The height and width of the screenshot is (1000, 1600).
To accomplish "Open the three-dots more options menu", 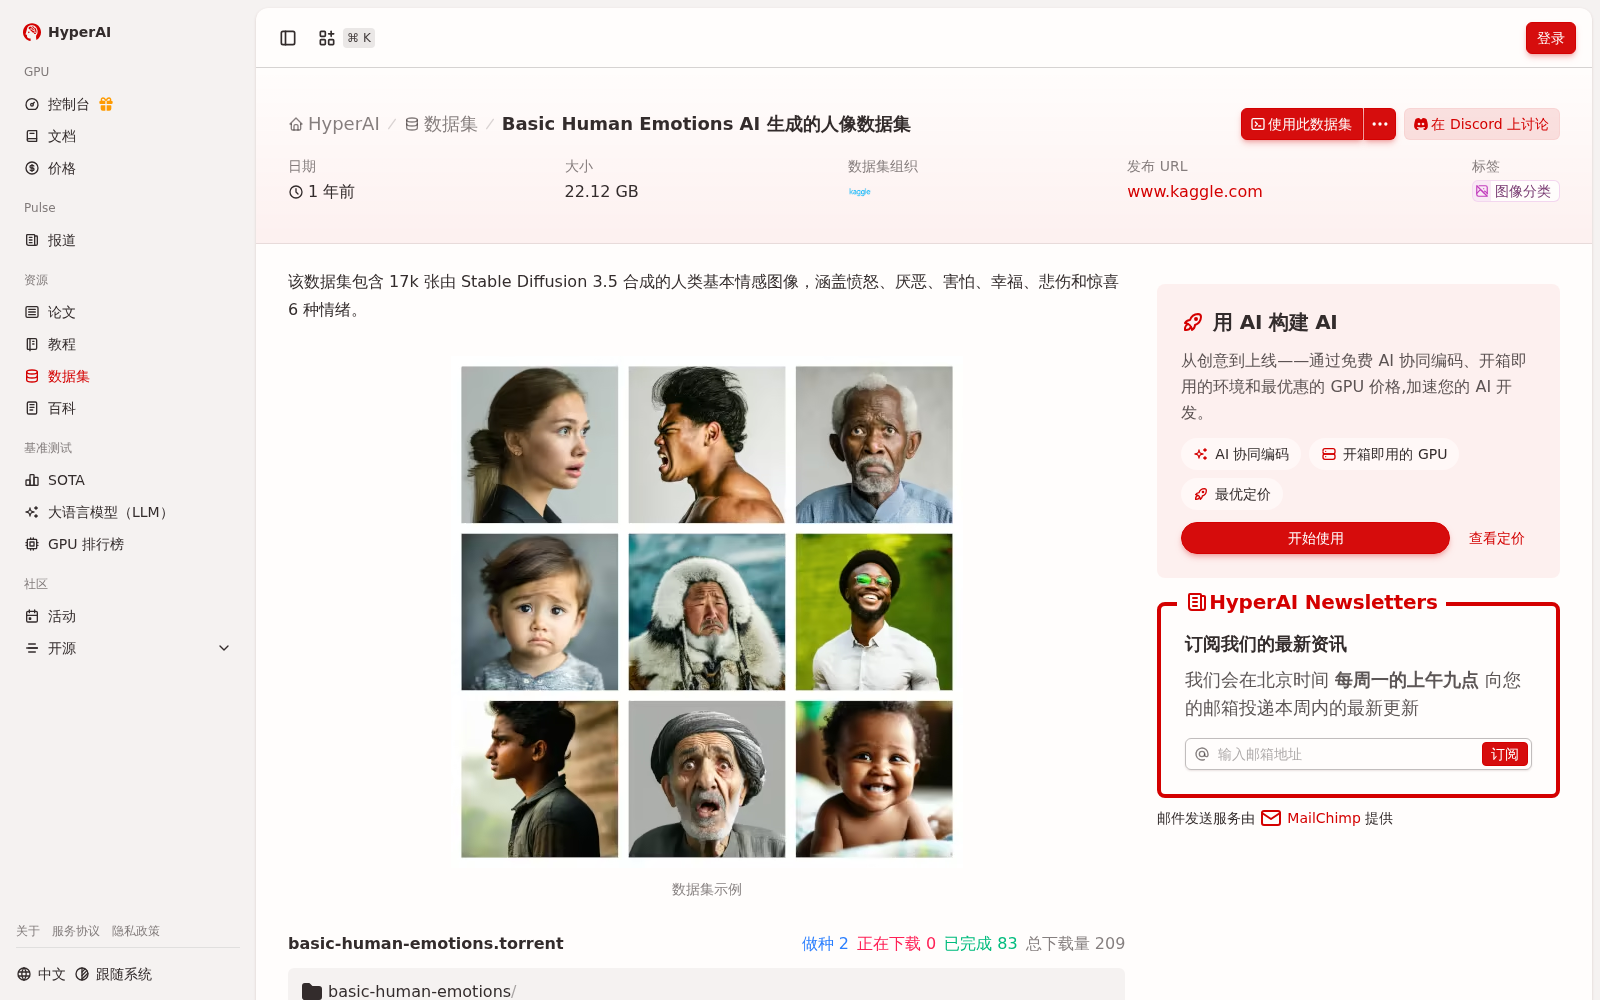I will [1380, 124].
